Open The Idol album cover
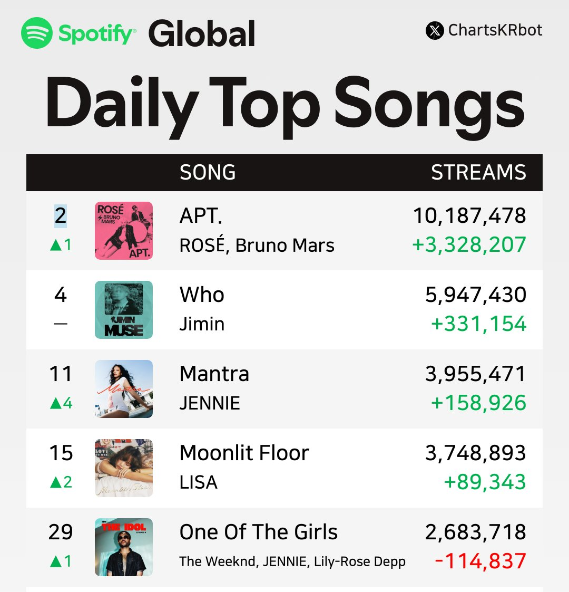 click(x=124, y=547)
